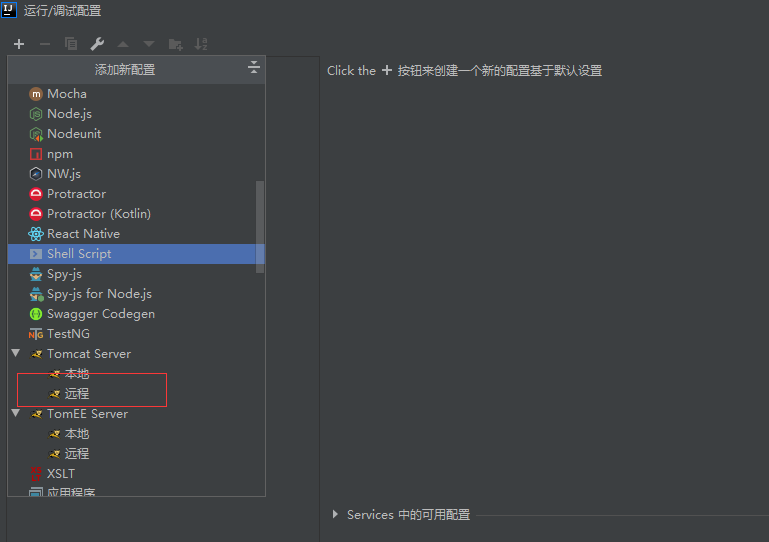Expand the Services 中的可用配置 section
The height and width of the screenshot is (542, 769).
(x=335, y=515)
